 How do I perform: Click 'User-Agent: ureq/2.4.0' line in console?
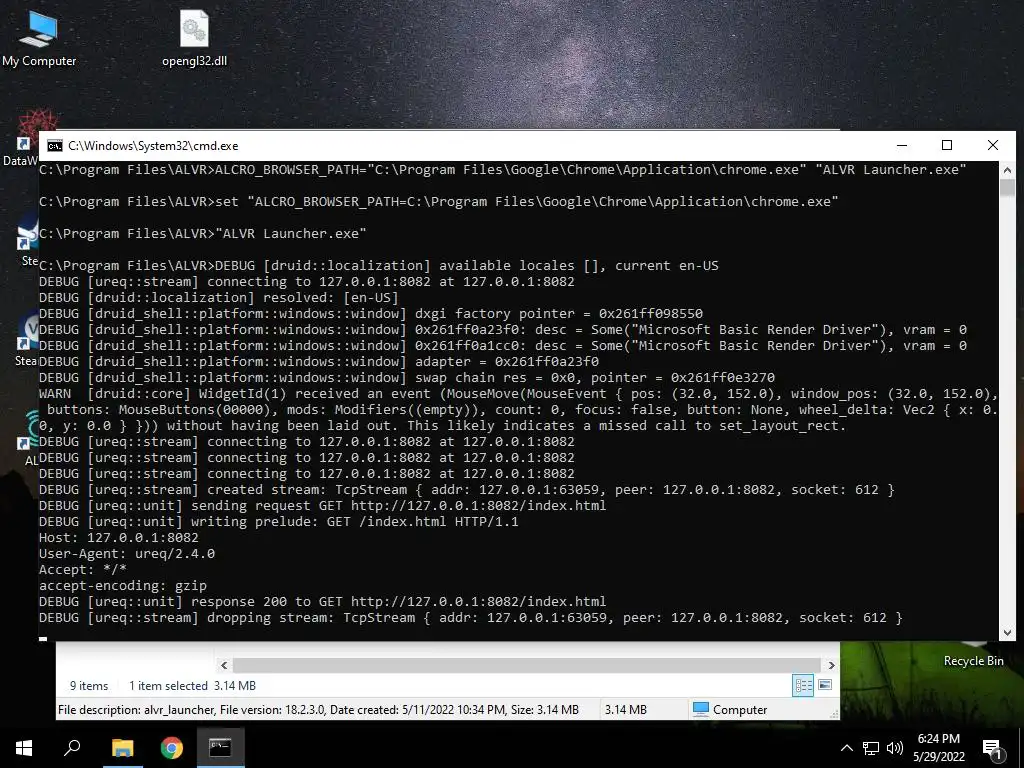click(127, 554)
